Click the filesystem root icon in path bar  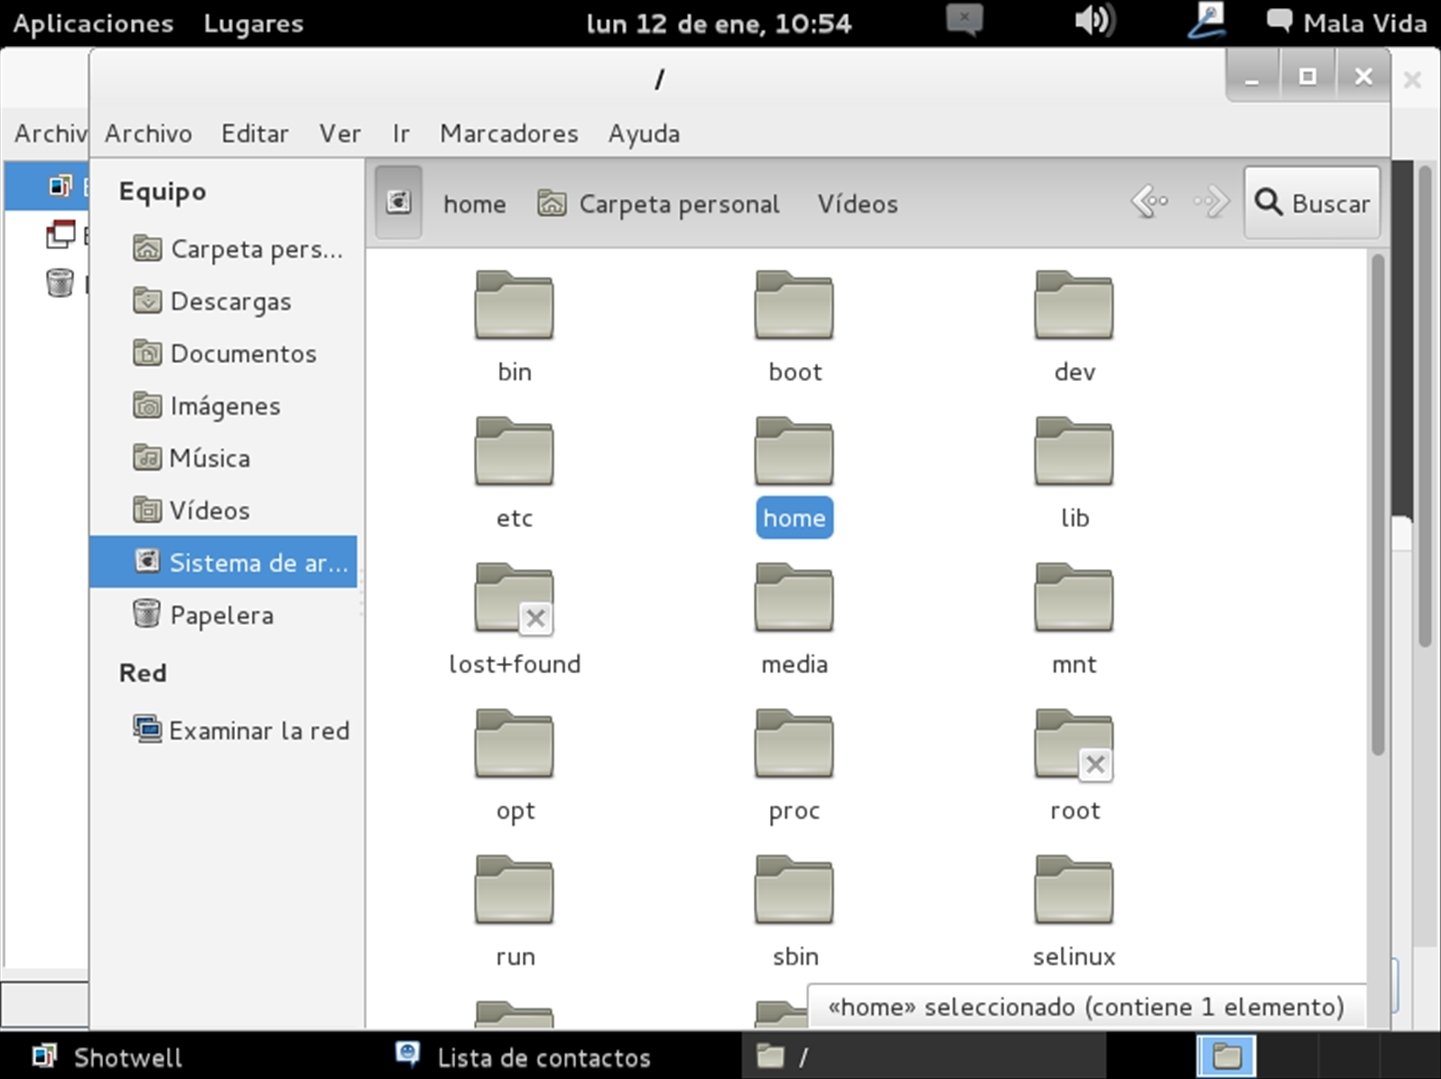[x=398, y=203]
